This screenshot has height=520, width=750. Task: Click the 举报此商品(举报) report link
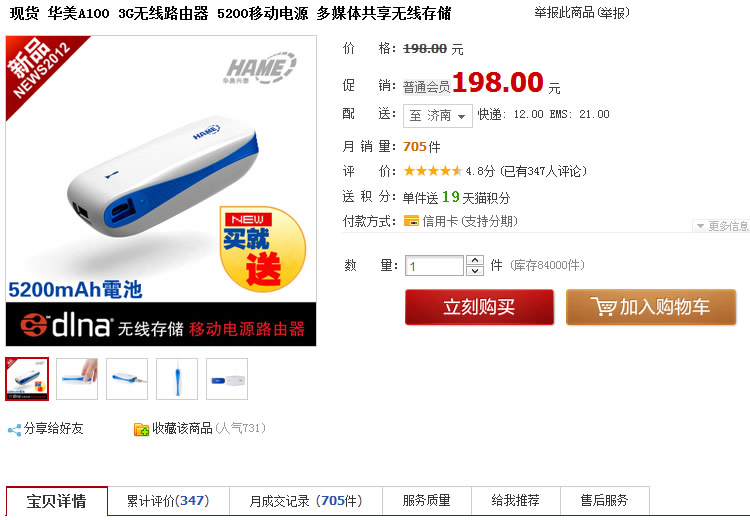pyautogui.click(x=582, y=12)
